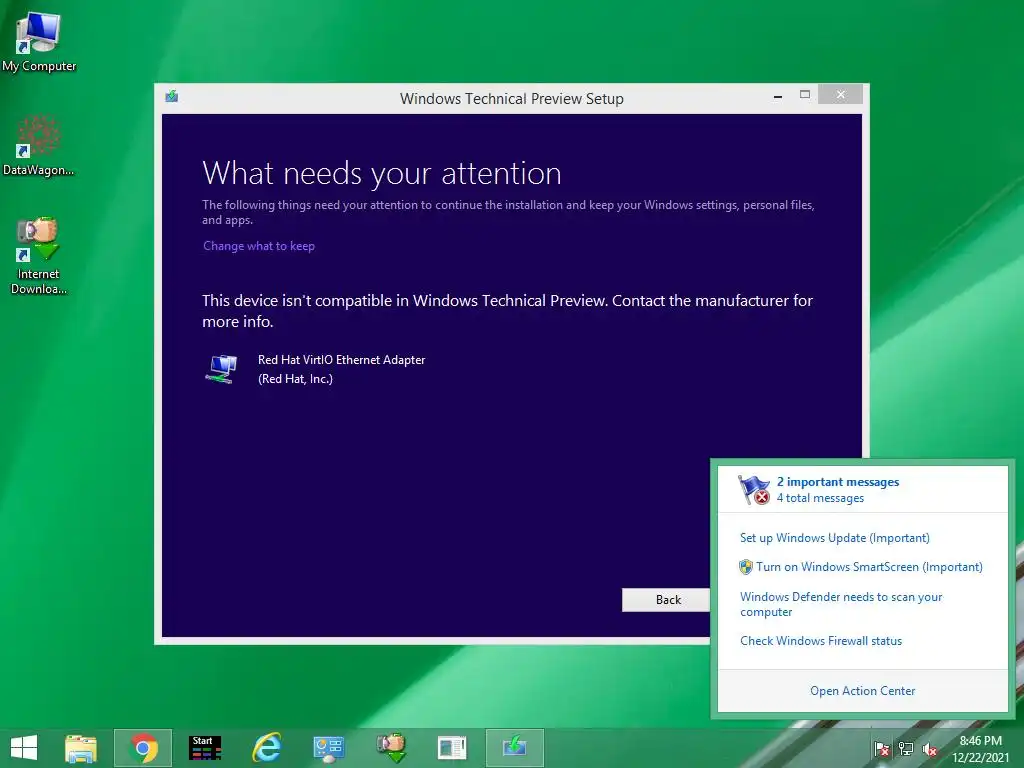
Task: Click the What needs your attention heading
Action: coord(382,174)
